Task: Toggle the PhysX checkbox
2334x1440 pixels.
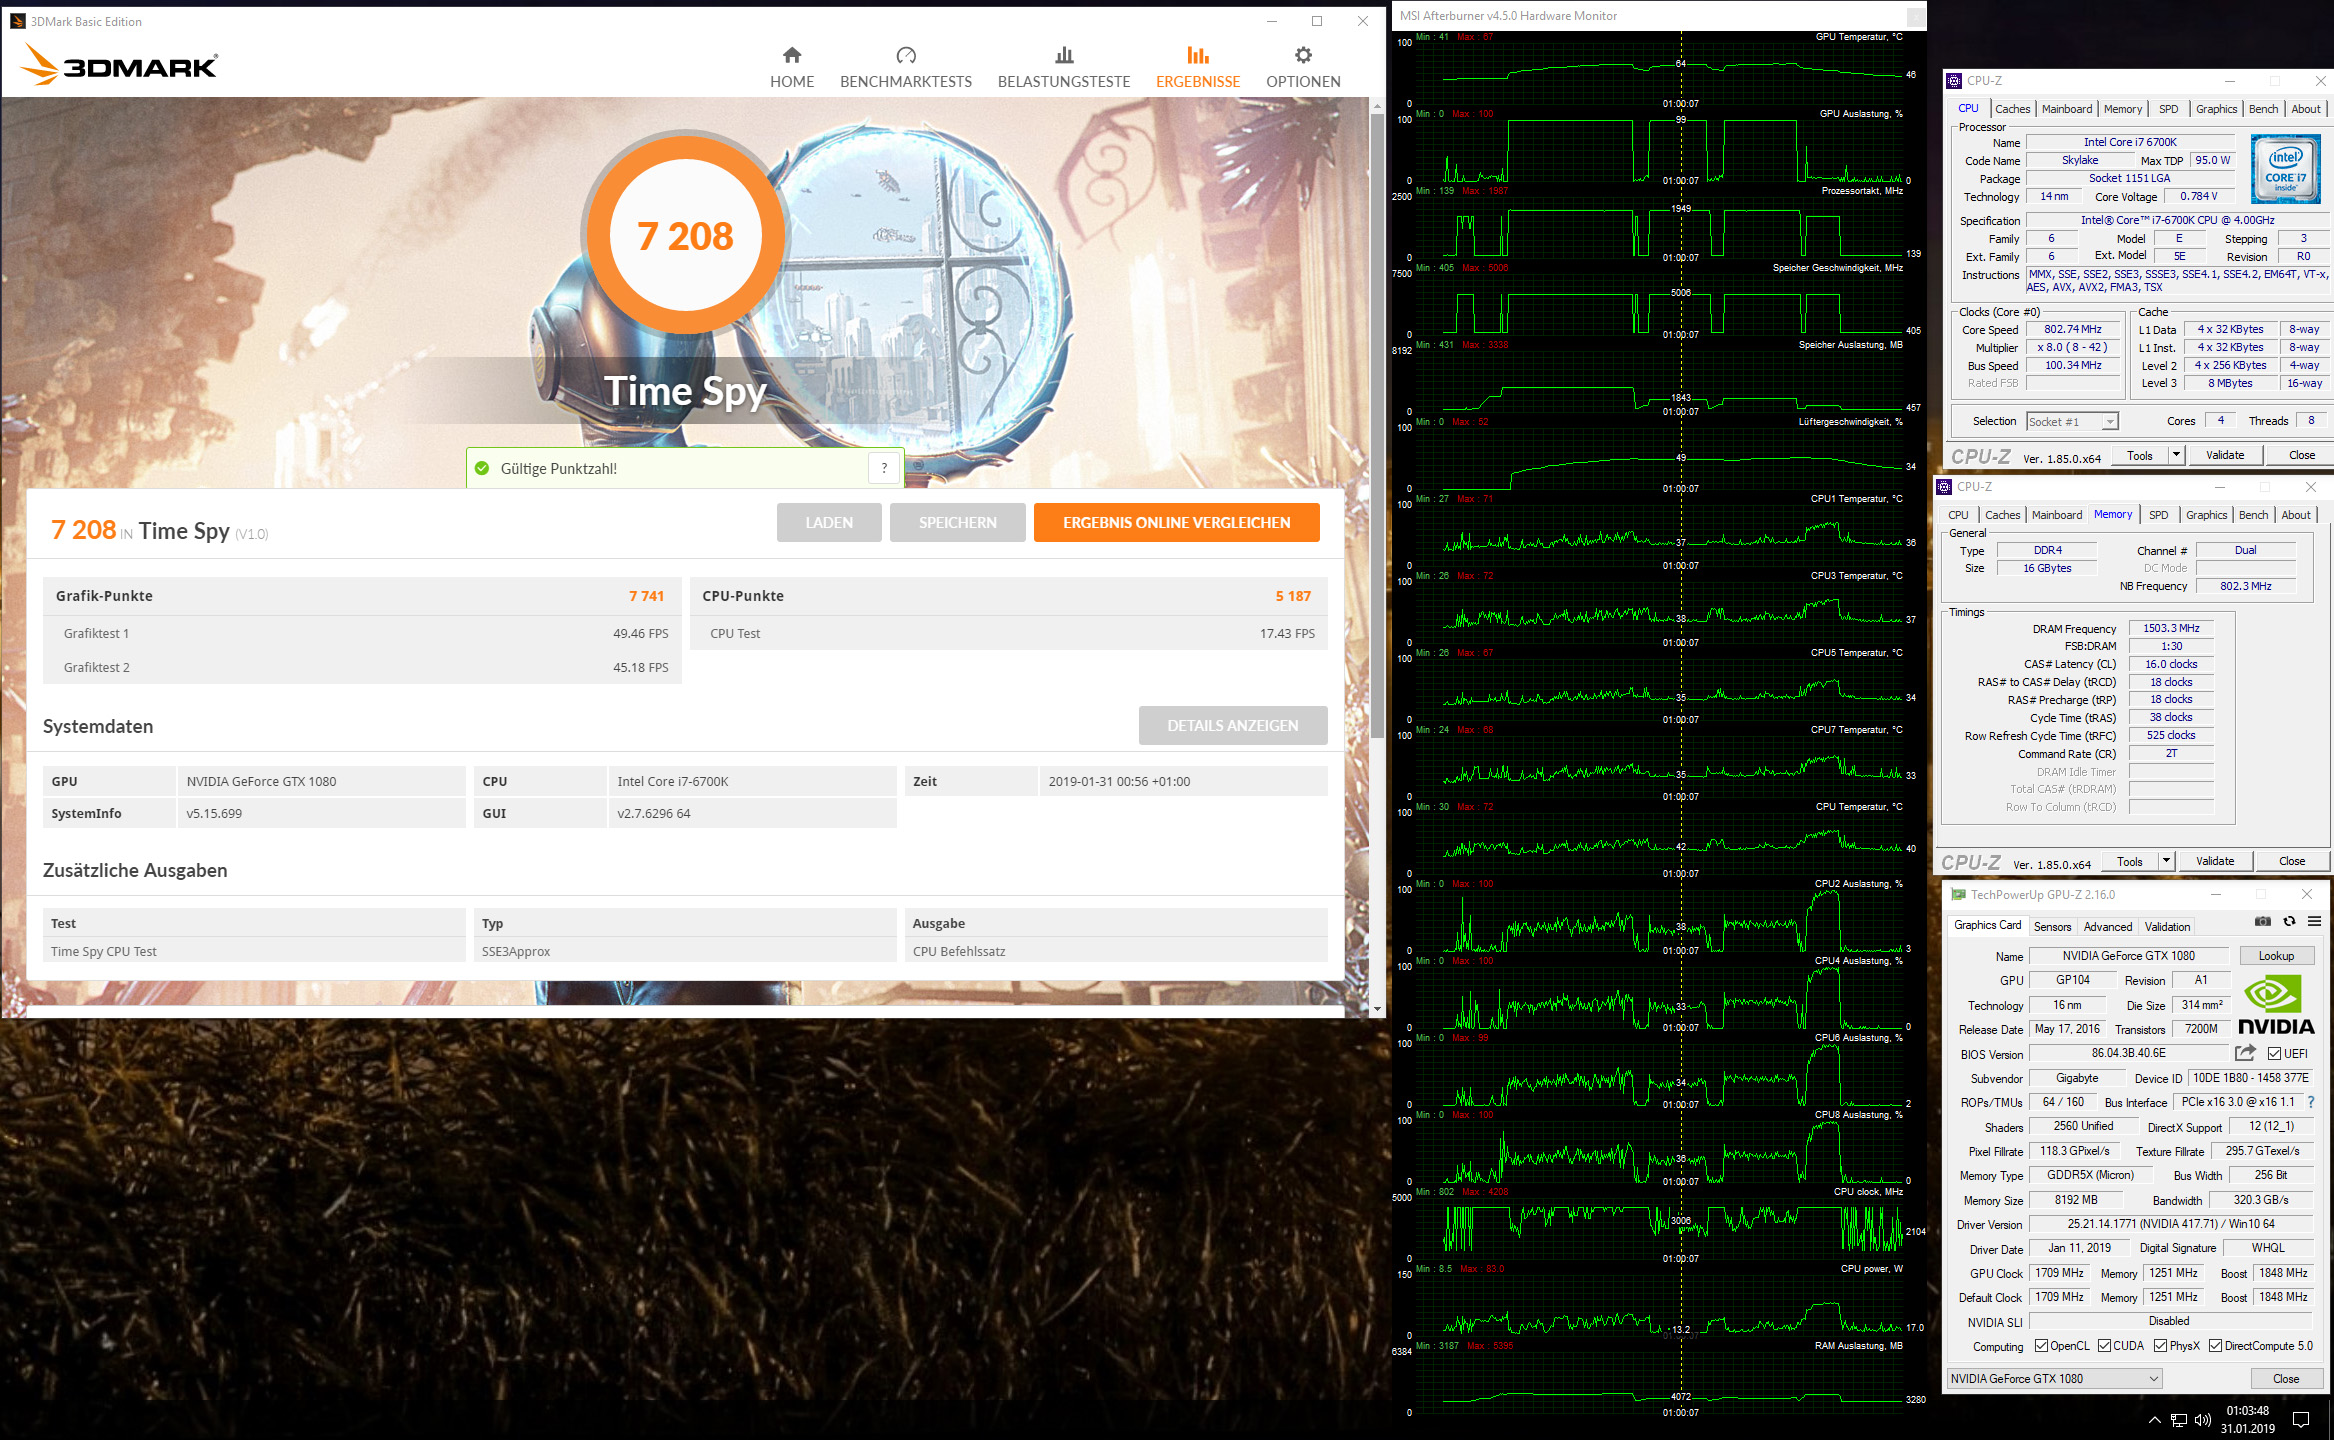Action: click(2161, 1346)
